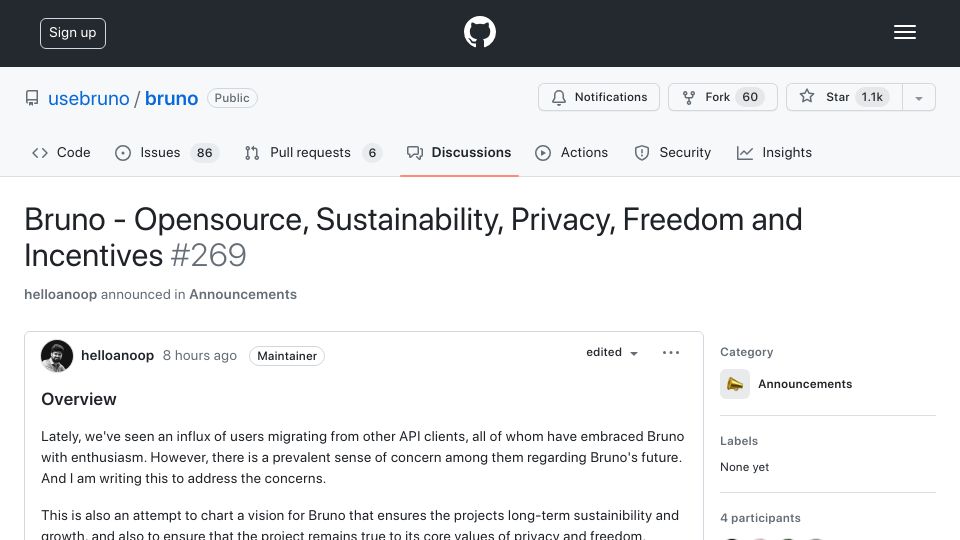Viewport: 960px width, 540px height.
Task: Click helloanoop's avatar image
Action: 57,356
